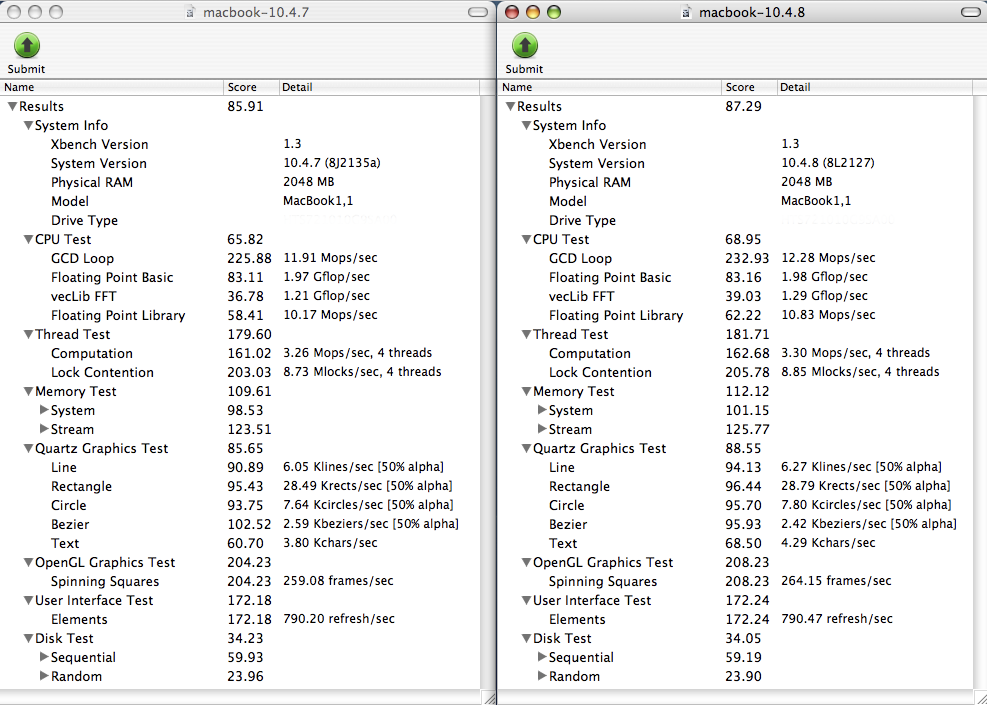Collapse Memory Test in macbook-10.4.8 window
Viewport: 987px width, 705px height.
526,391
